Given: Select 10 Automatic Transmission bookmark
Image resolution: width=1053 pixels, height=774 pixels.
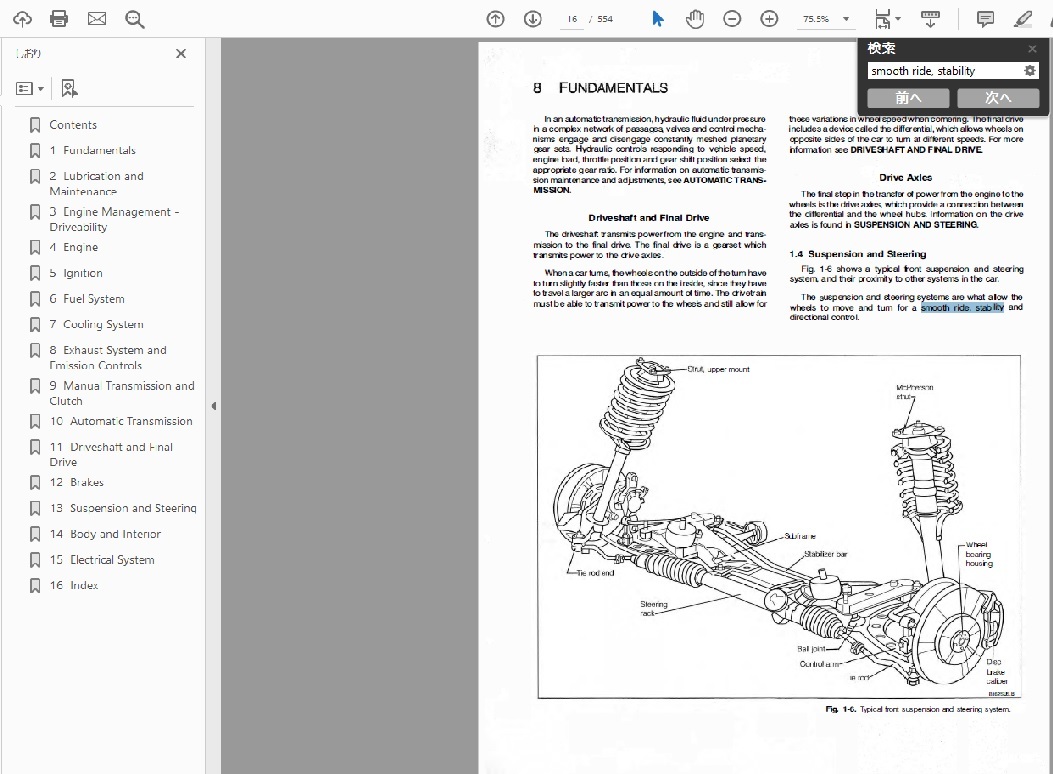Looking at the screenshot, I should point(121,422).
